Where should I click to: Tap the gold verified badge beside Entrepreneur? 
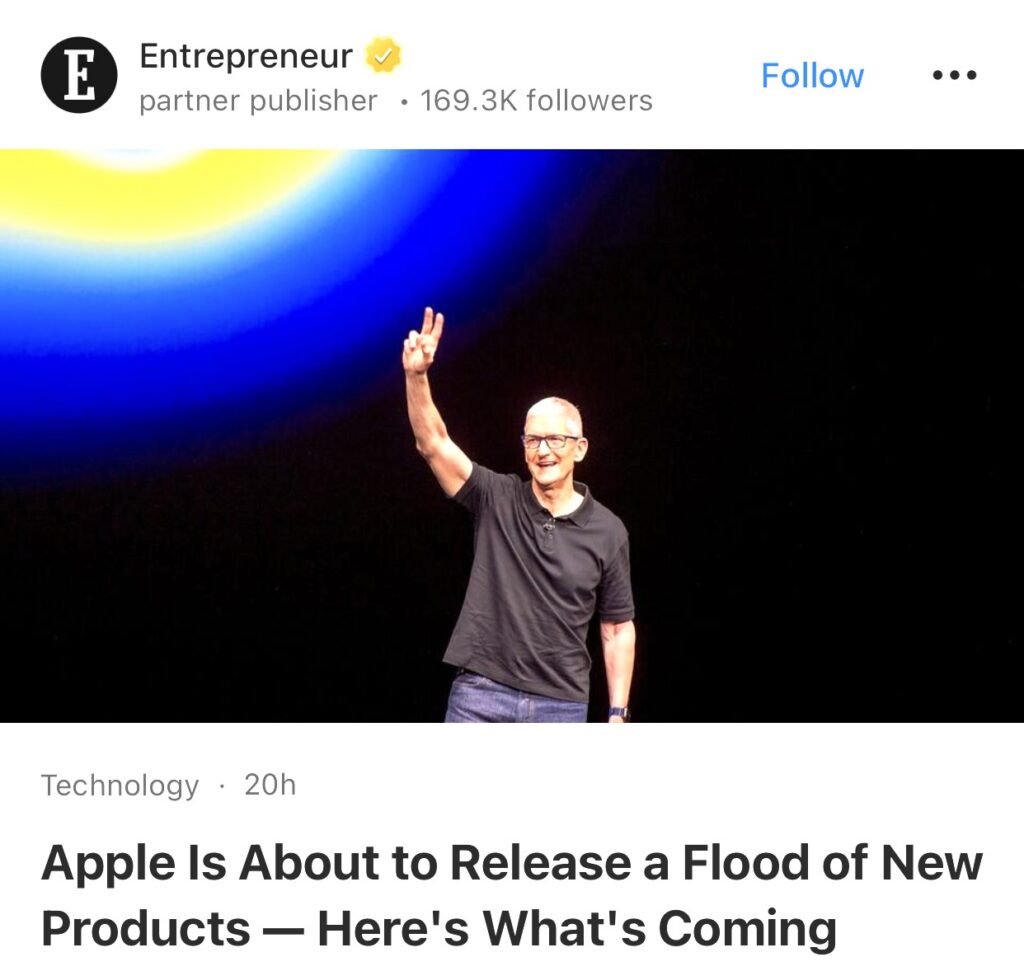coord(383,56)
